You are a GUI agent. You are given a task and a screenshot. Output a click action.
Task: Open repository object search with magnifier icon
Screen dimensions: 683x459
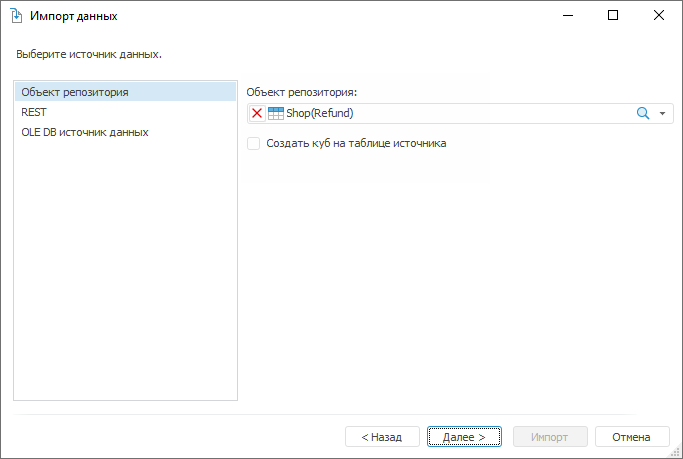643,114
